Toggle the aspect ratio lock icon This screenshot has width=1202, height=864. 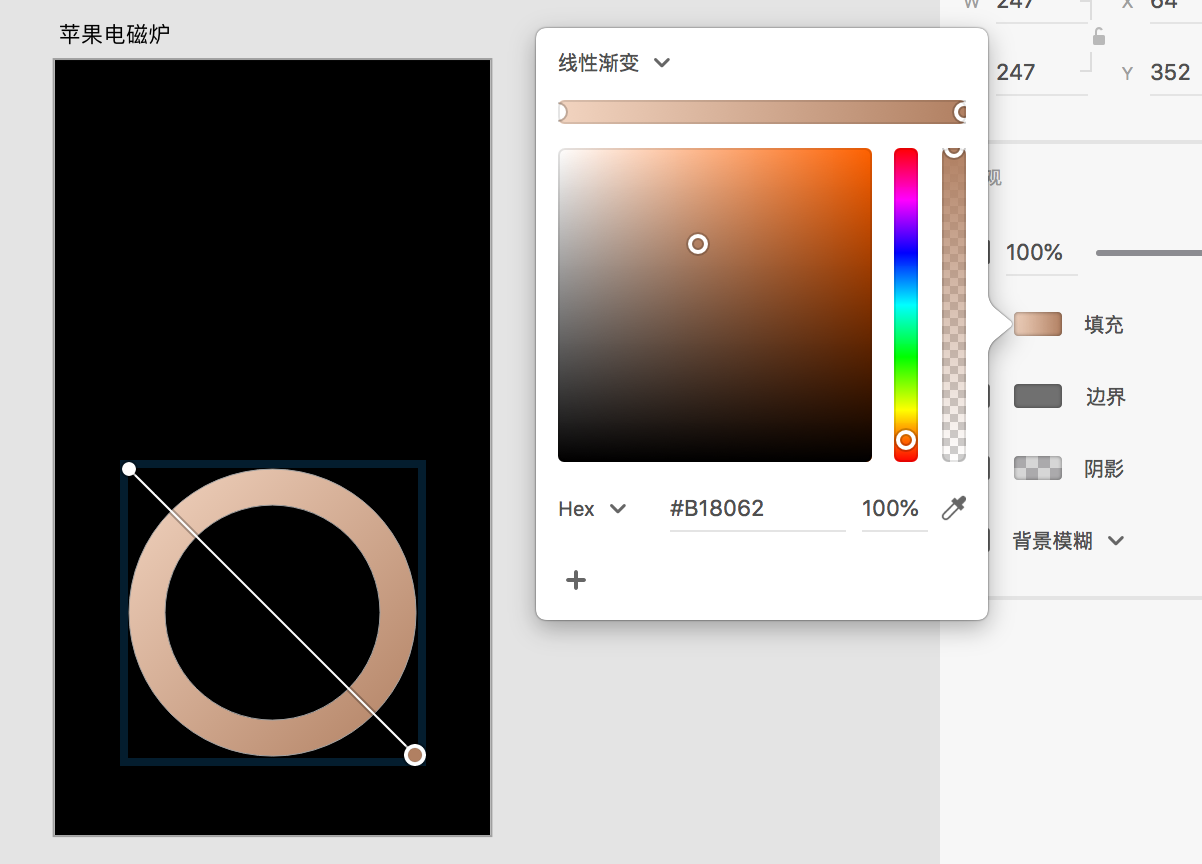(x=1099, y=37)
